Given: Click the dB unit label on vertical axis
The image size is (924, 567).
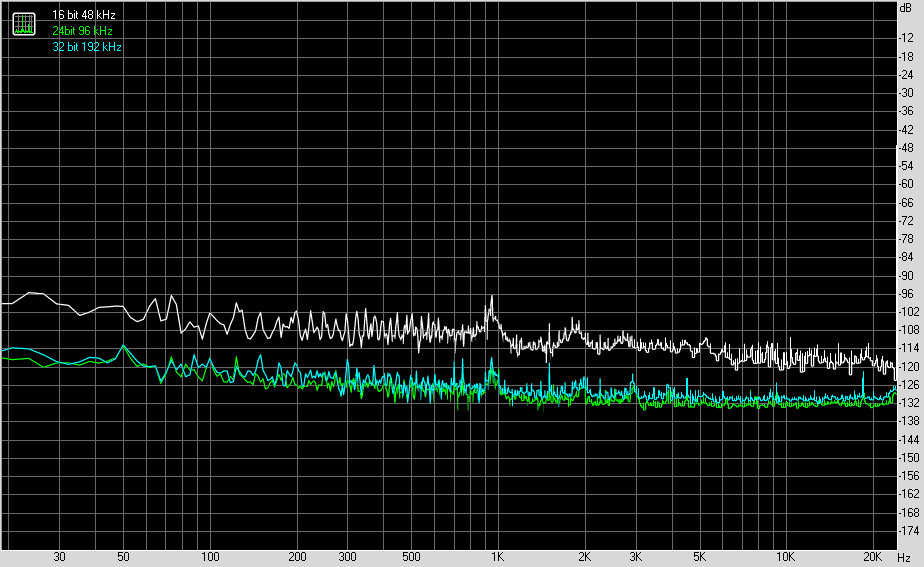Looking at the screenshot, I should pyautogui.click(x=907, y=8).
